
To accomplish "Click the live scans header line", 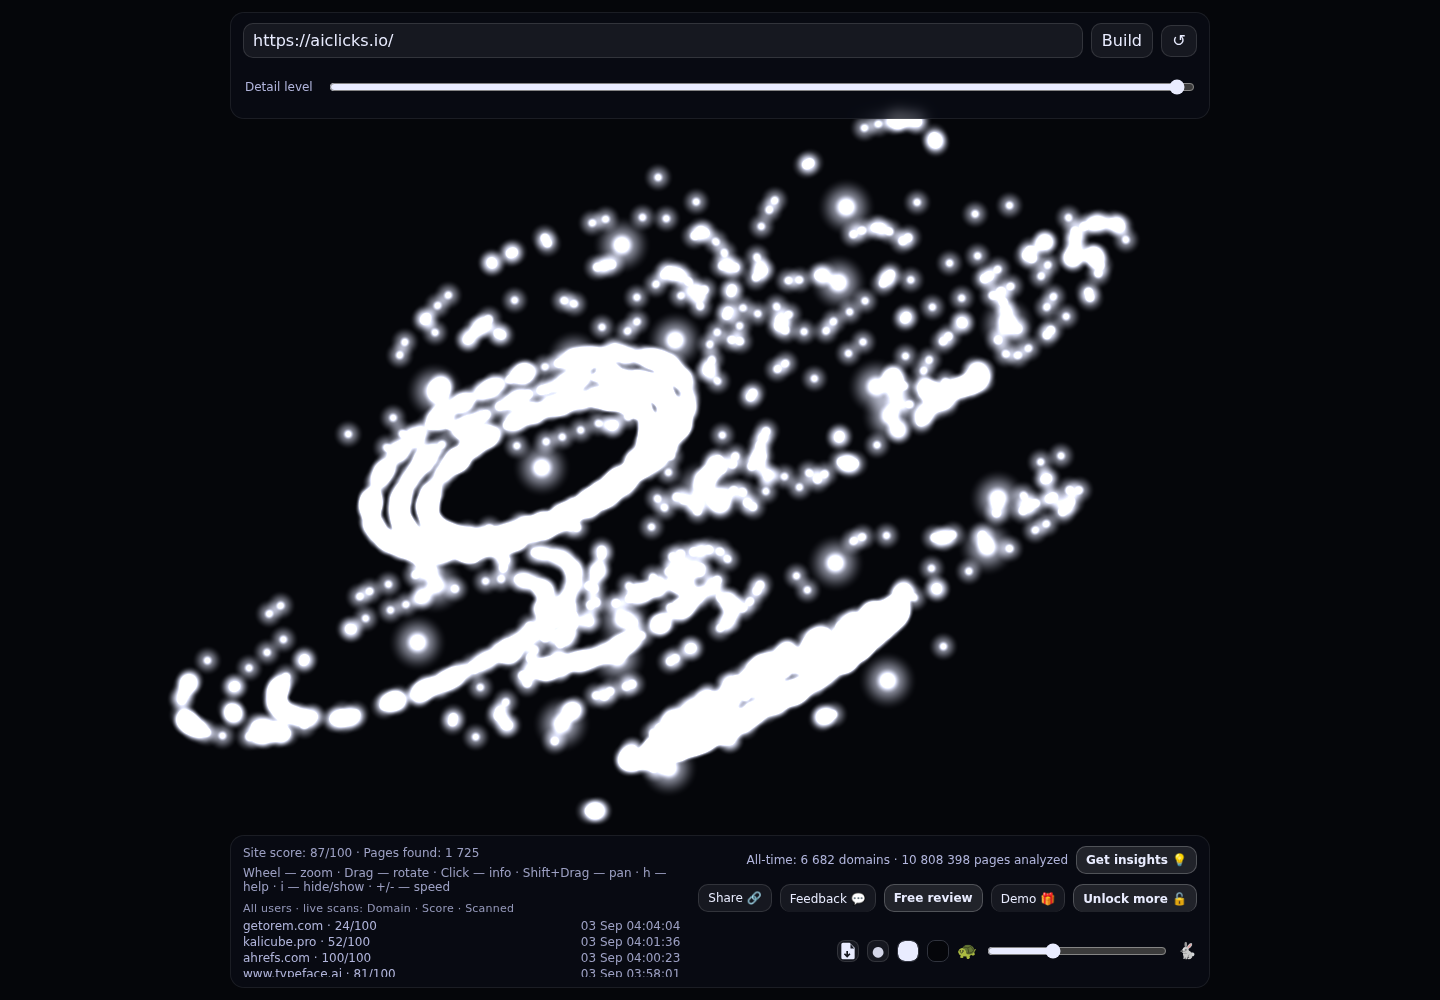I will (378, 908).
